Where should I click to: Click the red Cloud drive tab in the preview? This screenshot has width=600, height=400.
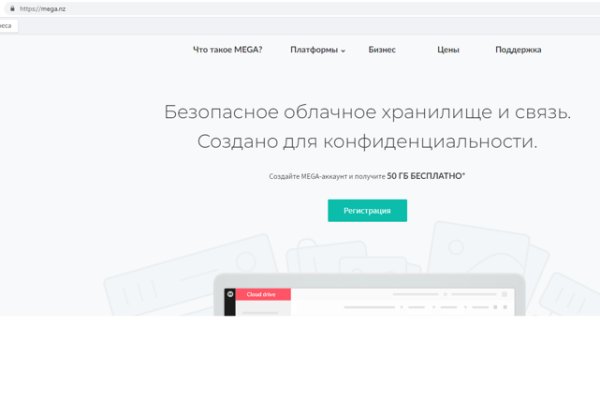coord(262,294)
